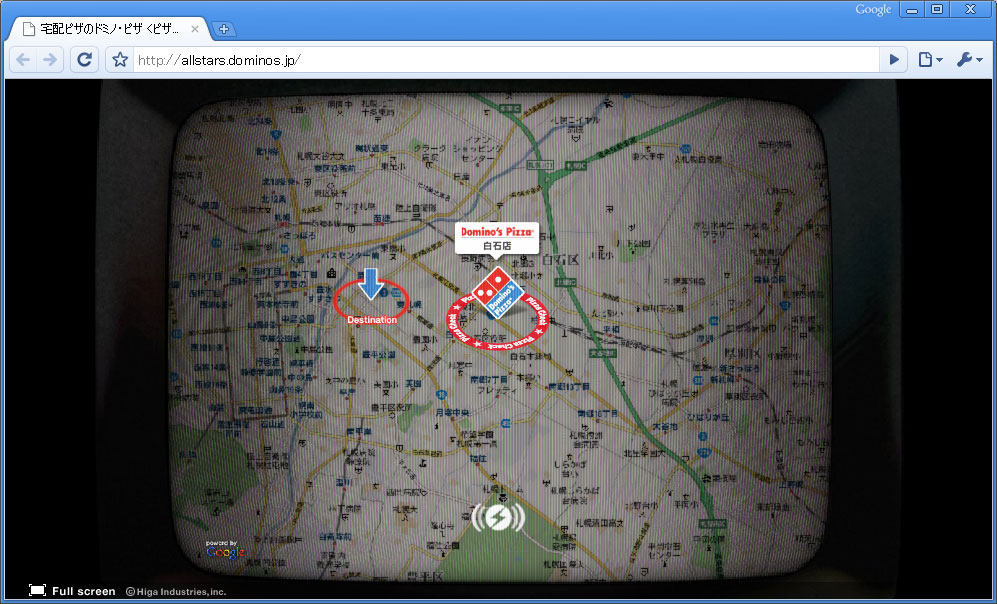This screenshot has height=604, width=997.
Task: Click the address bar showing allstars.dominos.jp
Action: [x=505, y=60]
